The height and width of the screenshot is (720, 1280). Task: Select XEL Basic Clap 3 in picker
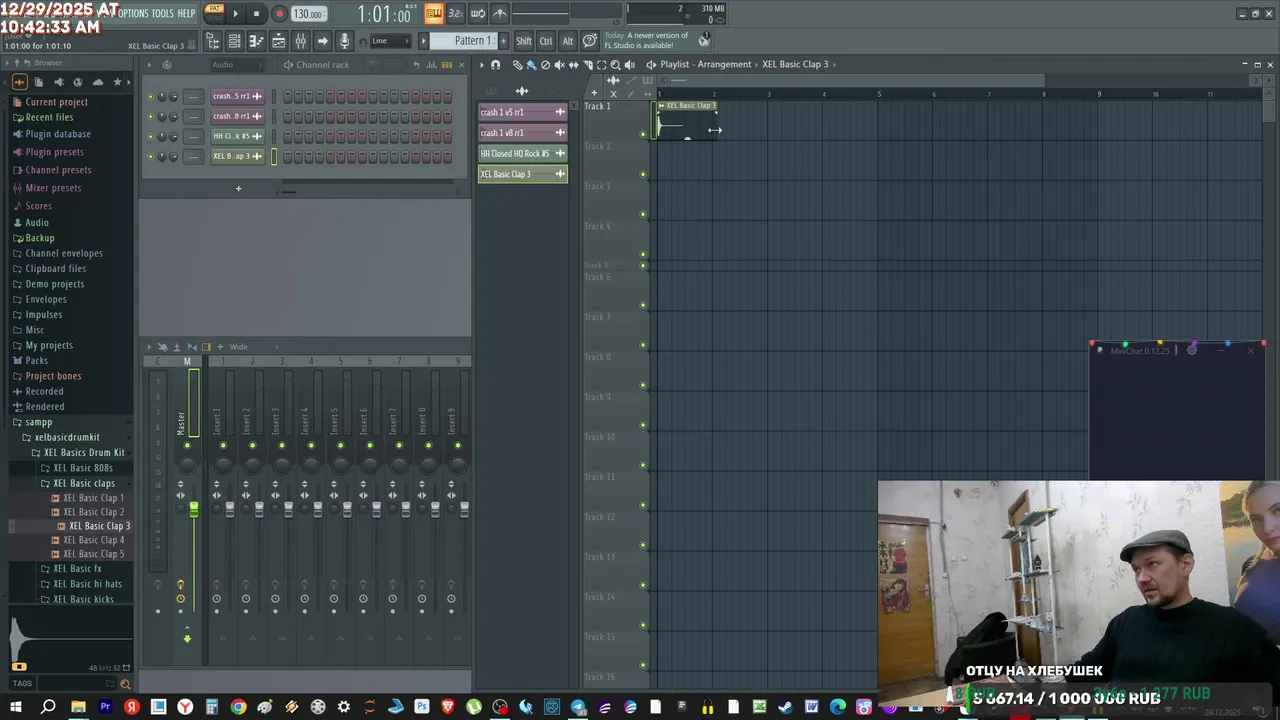tap(522, 174)
